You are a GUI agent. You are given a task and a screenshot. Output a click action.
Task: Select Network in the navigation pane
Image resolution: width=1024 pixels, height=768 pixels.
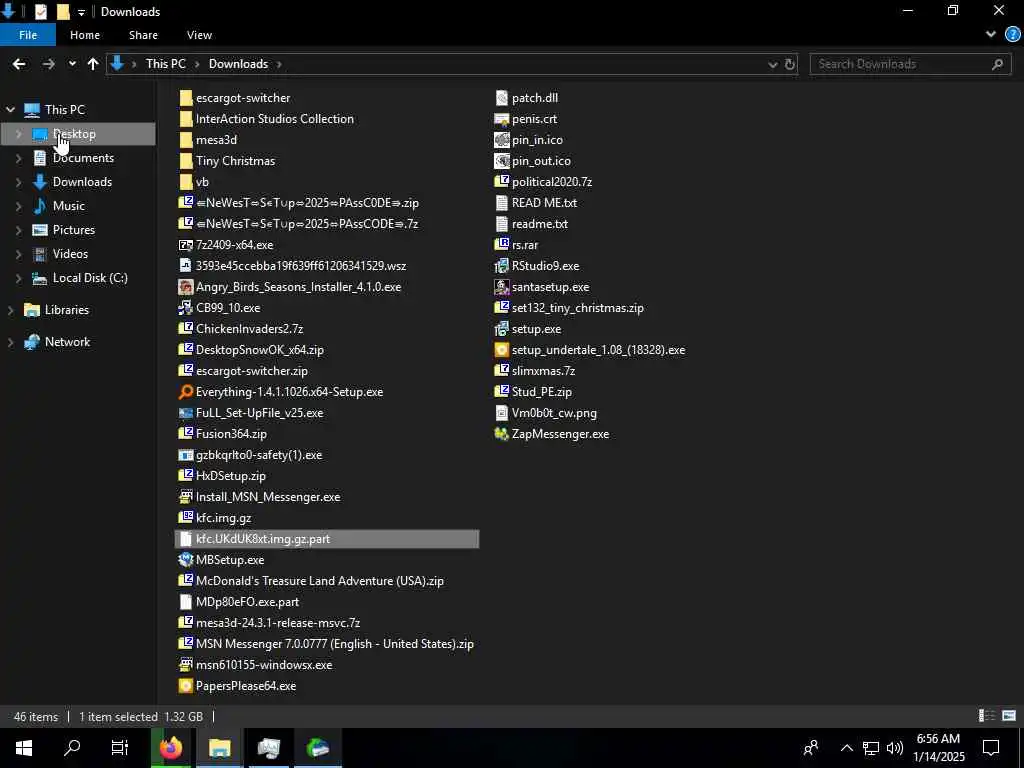click(67, 342)
